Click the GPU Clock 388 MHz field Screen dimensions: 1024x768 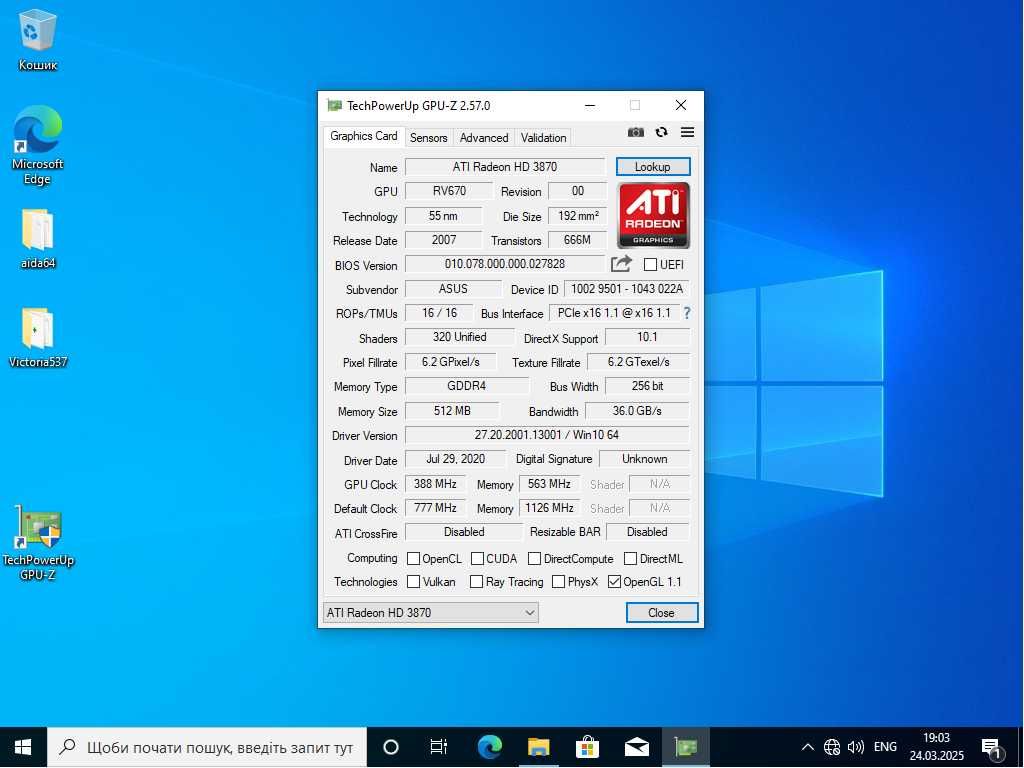435,484
